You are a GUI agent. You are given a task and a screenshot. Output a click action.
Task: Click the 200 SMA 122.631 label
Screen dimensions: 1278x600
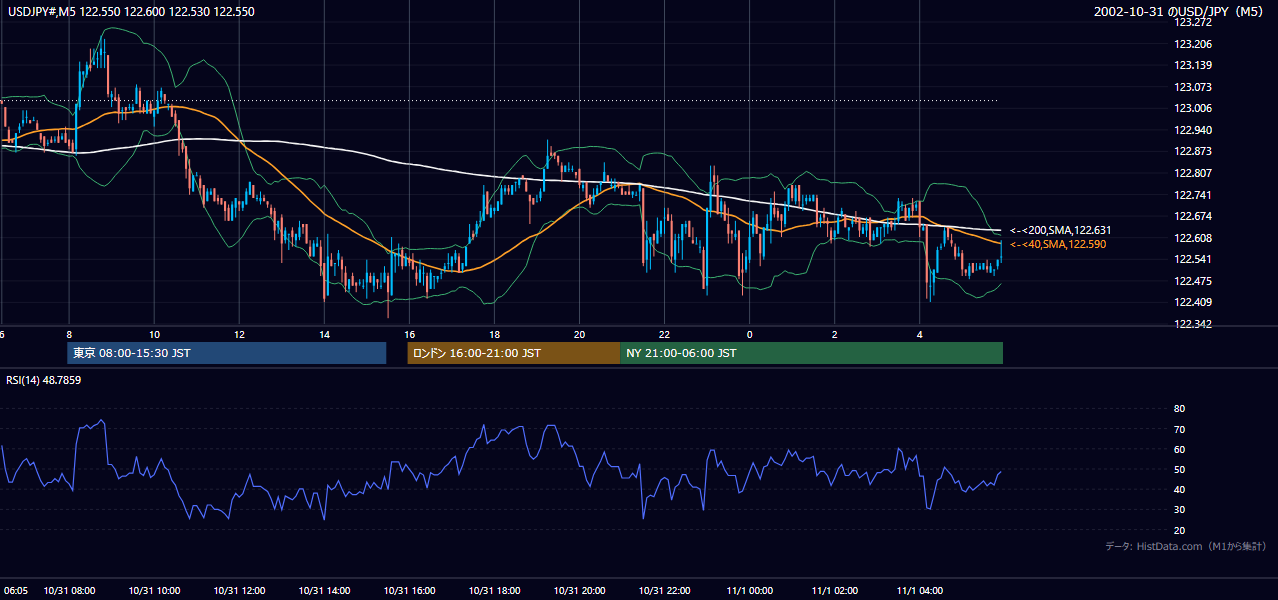1060,230
